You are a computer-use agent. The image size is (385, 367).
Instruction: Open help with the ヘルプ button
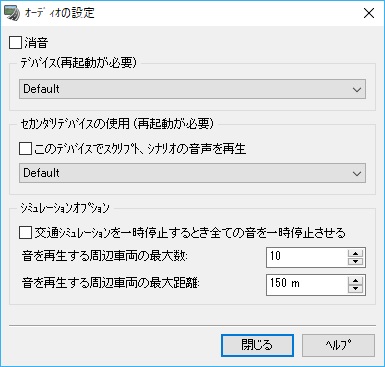point(339,346)
